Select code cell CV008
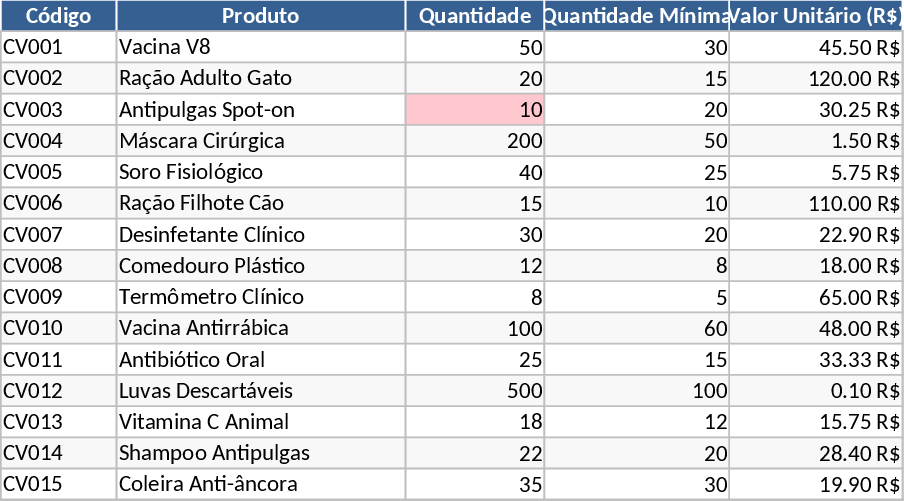 [58, 266]
